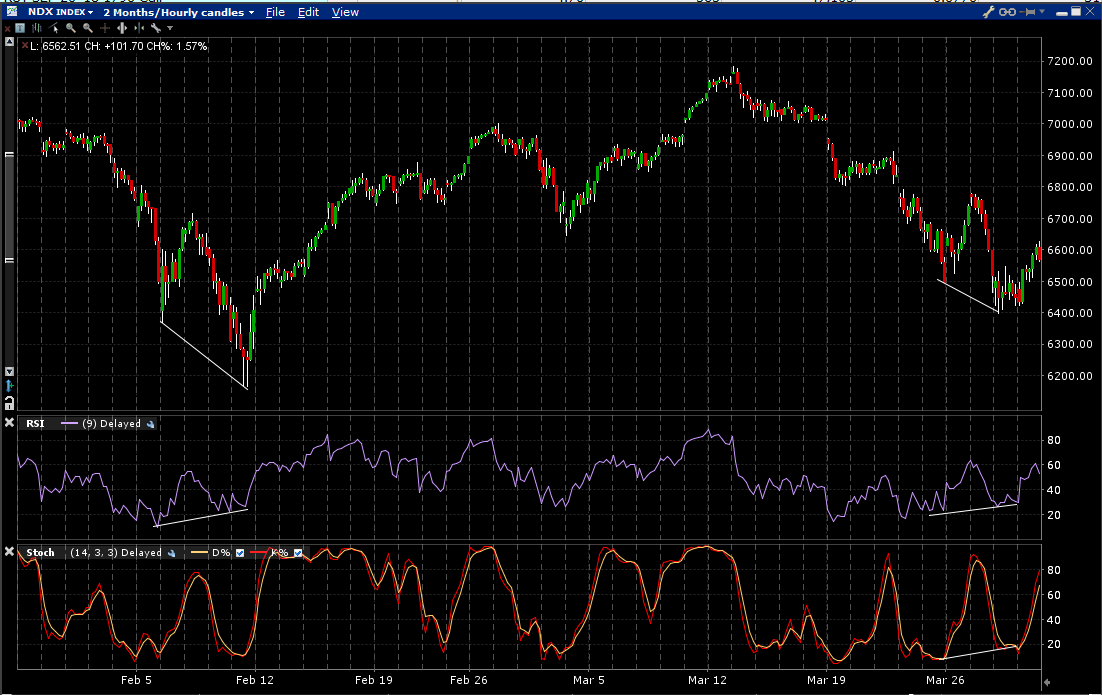This screenshot has height=695, width=1102.
Task: Toggle the D% line checkbox
Action: click(x=240, y=553)
